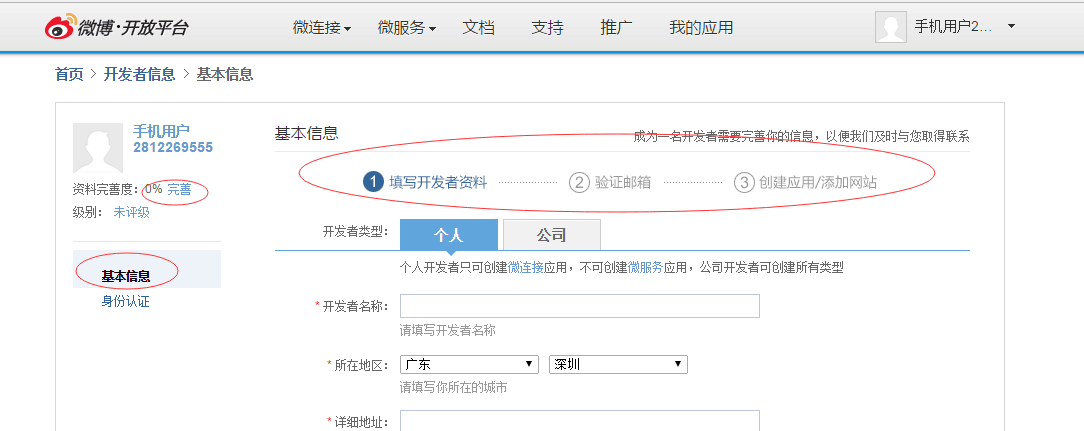Click the 未评级 level link
The width and height of the screenshot is (1084, 431).
(x=131, y=212)
